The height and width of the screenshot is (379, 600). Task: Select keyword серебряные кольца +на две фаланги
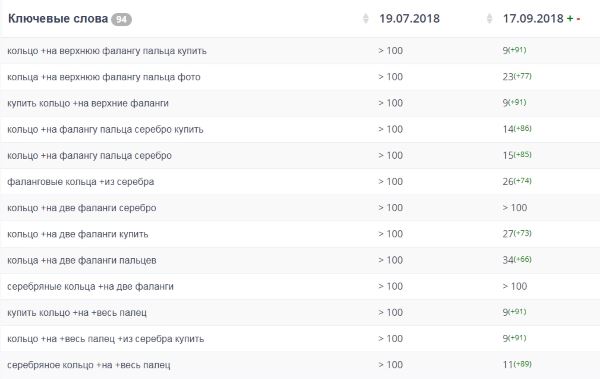click(x=90, y=286)
